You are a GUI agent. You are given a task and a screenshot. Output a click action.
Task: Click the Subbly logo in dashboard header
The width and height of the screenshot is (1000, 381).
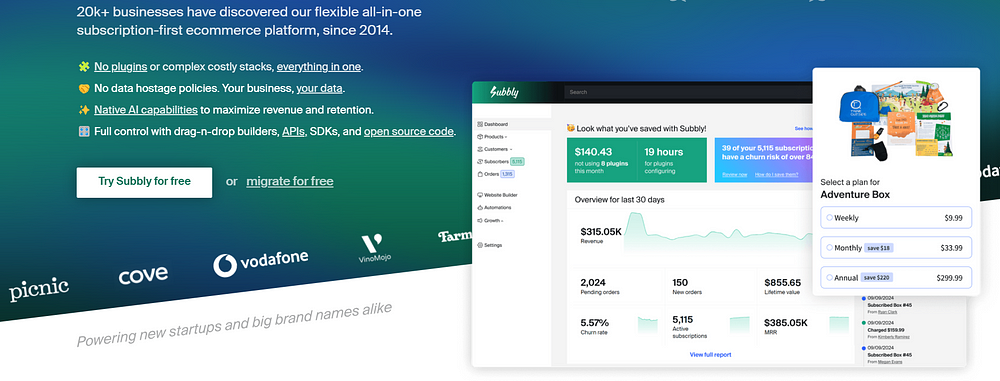point(504,93)
